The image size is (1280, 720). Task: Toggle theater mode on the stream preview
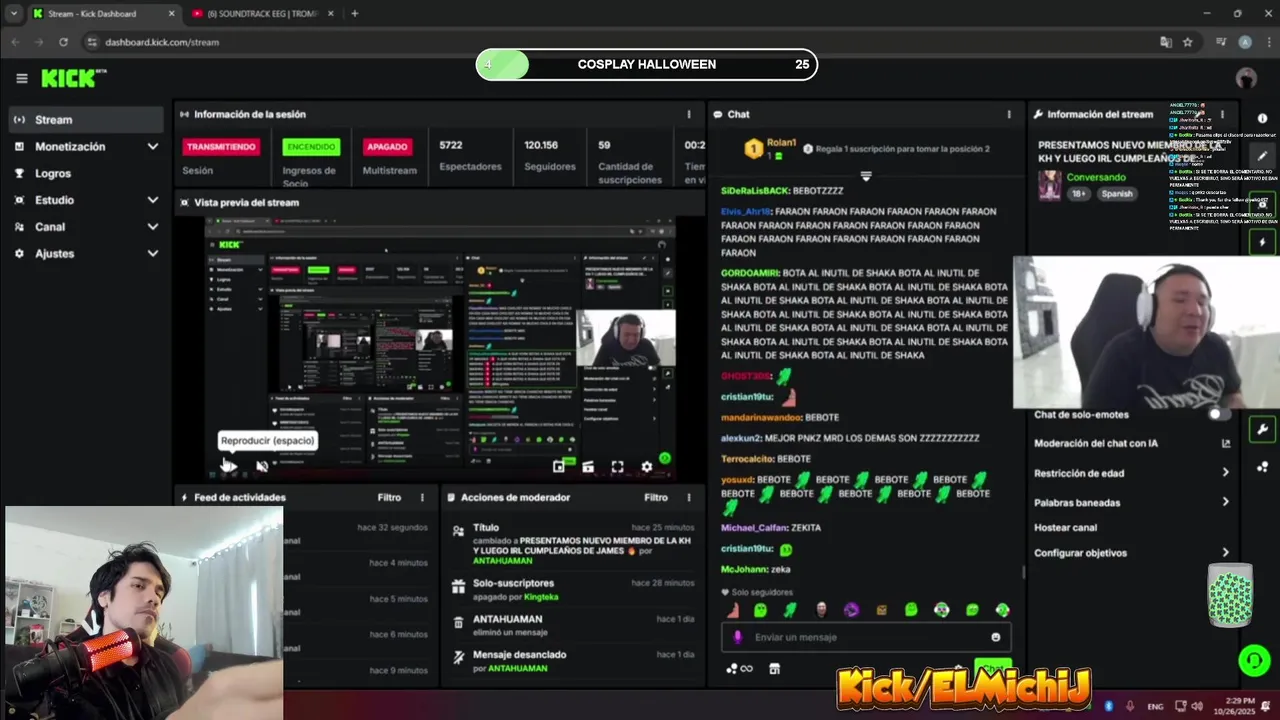click(588, 466)
